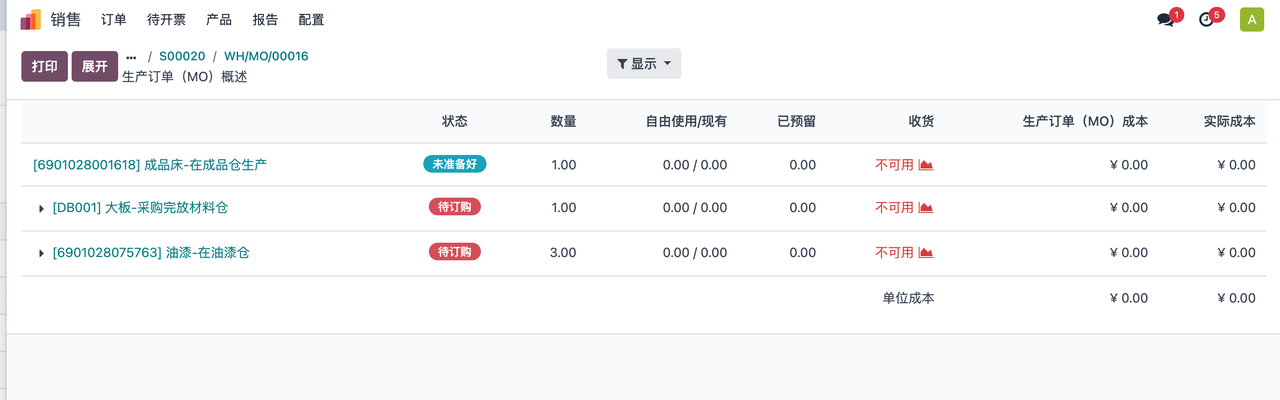Open product [6901028075763] 油漆-在油漆仓
The height and width of the screenshot is (400, 1280).
(151, 253)
